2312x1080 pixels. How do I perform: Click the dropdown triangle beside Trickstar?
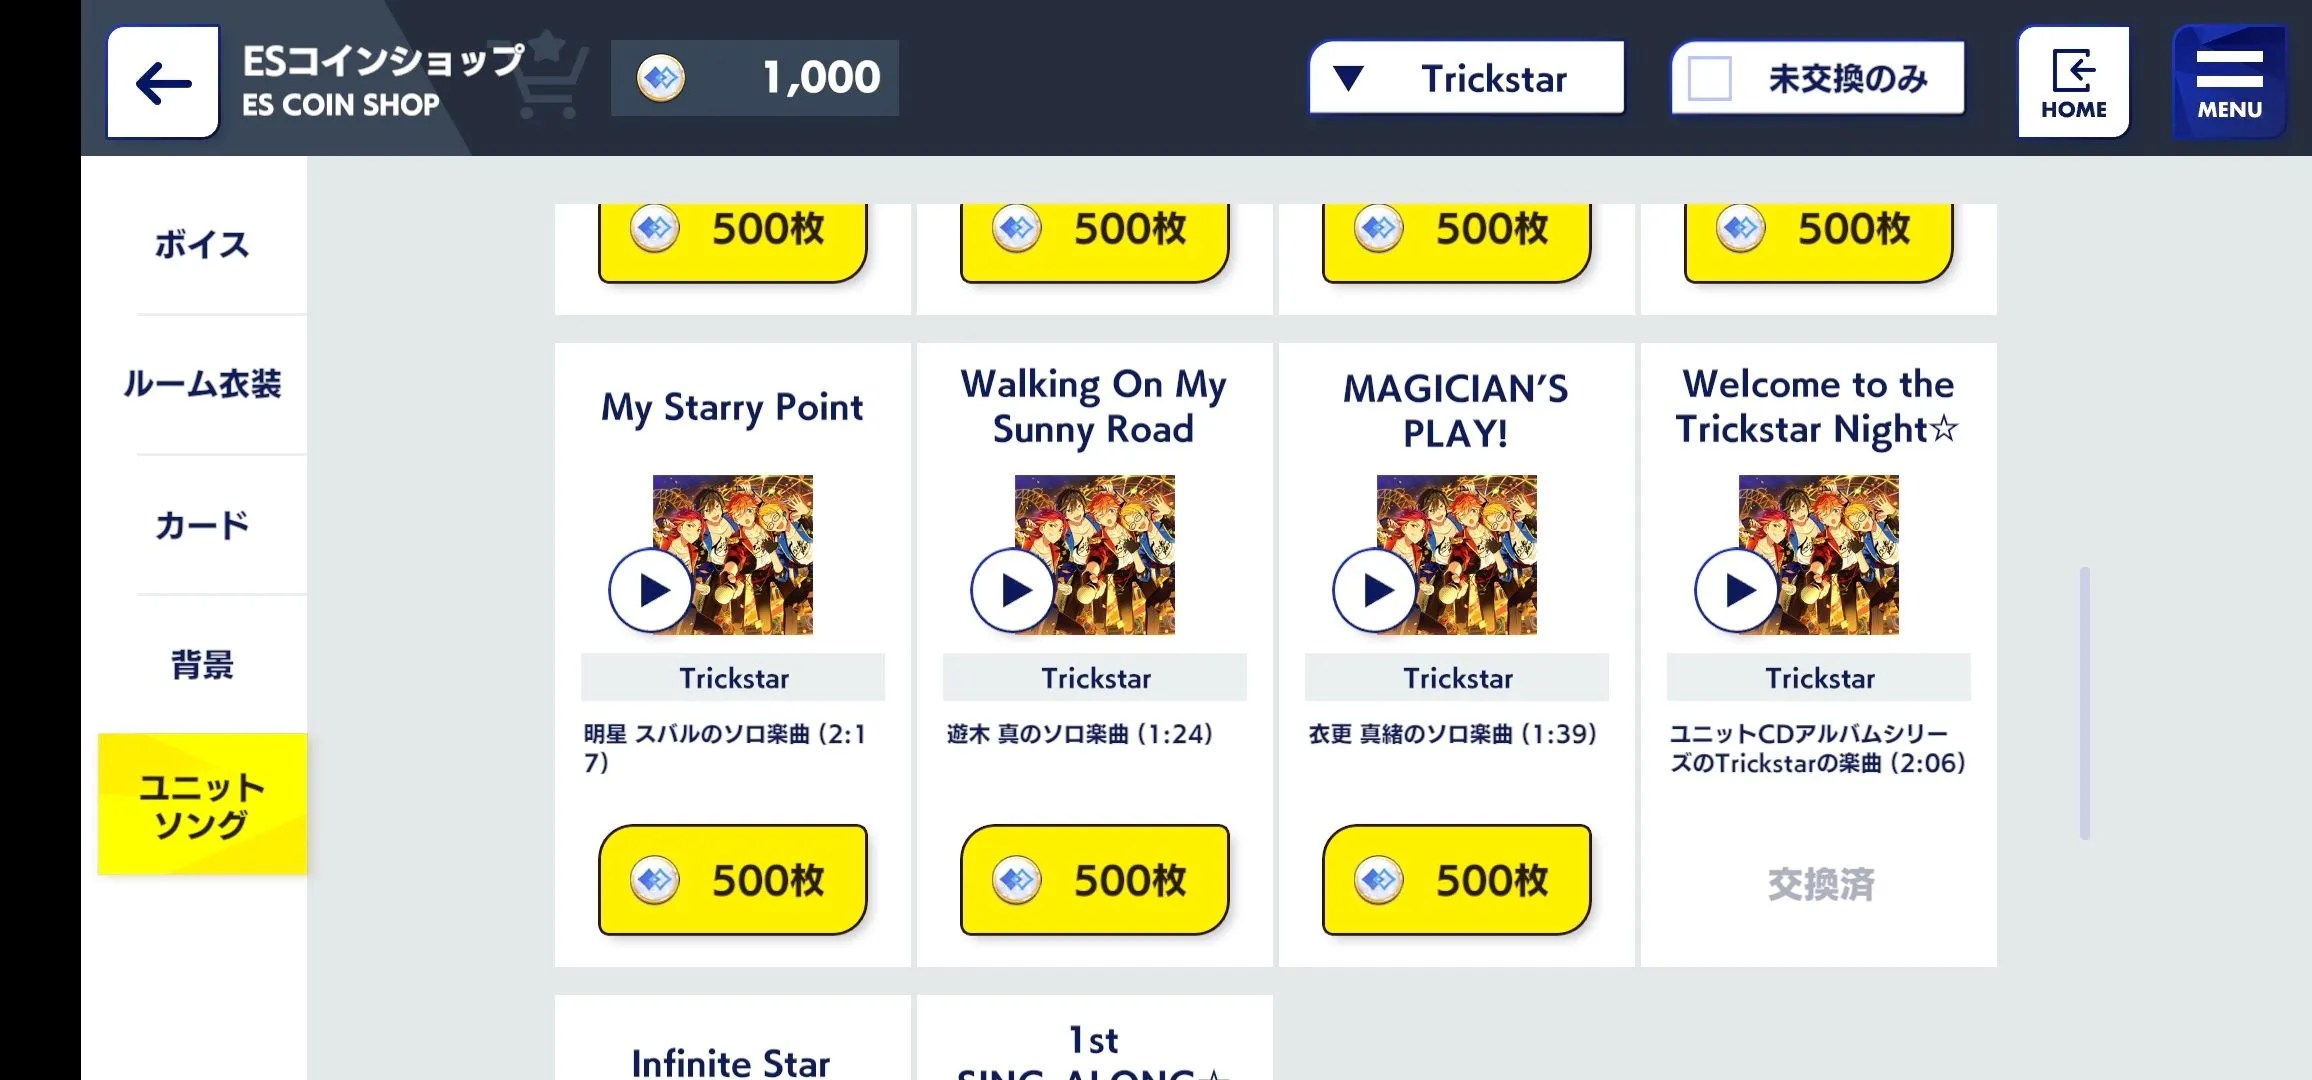1348,78
